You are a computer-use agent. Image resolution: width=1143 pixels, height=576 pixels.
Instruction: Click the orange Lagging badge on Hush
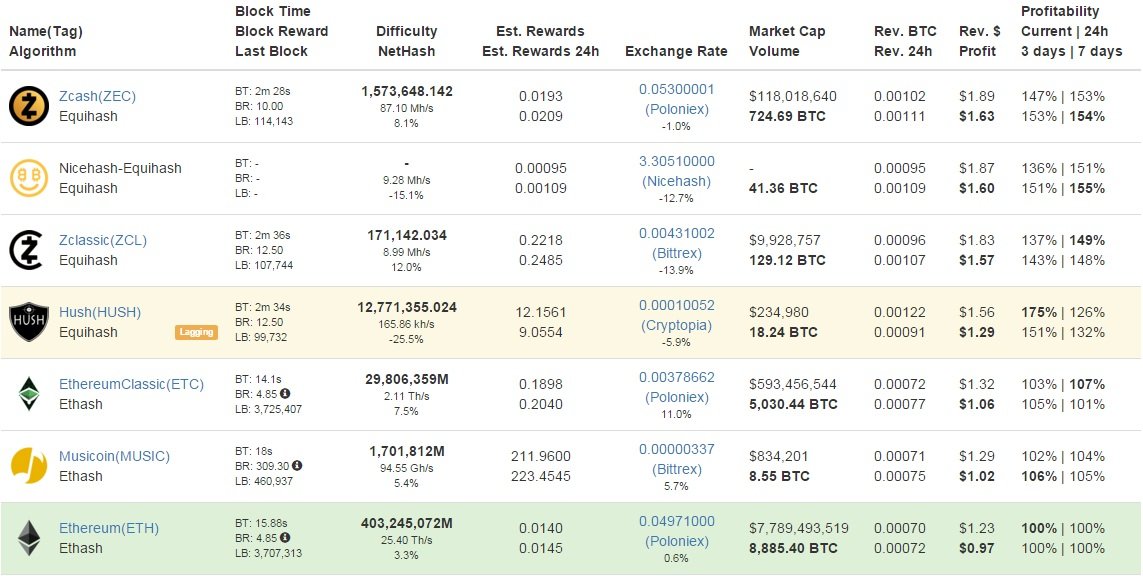[x=196, y=332]
